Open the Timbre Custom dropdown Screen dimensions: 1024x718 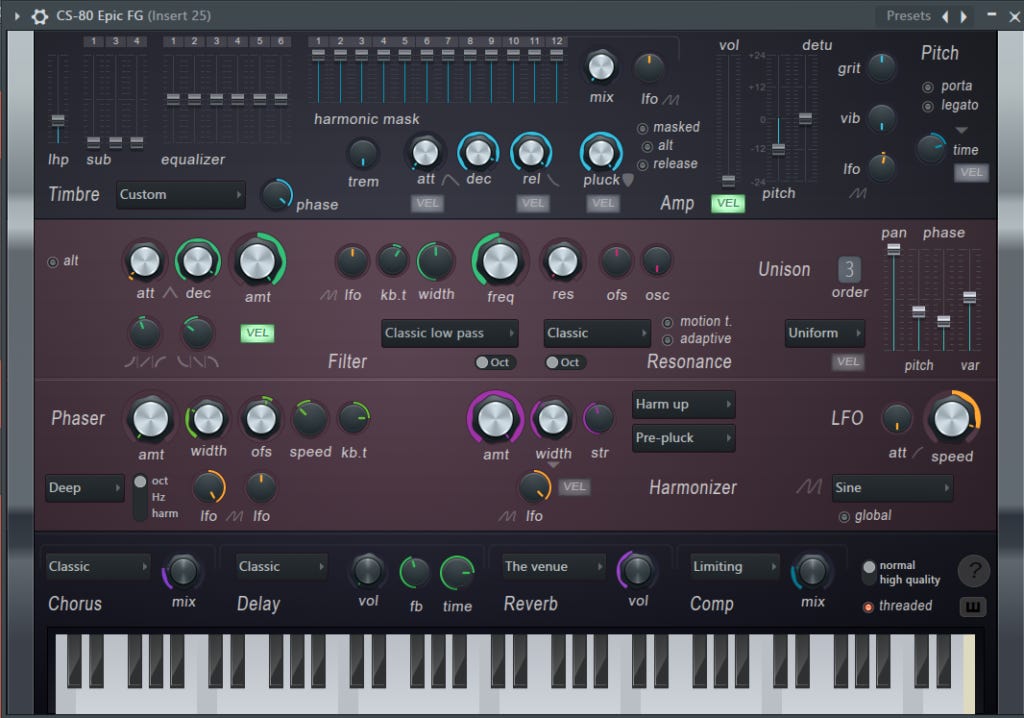click(181, 195)
